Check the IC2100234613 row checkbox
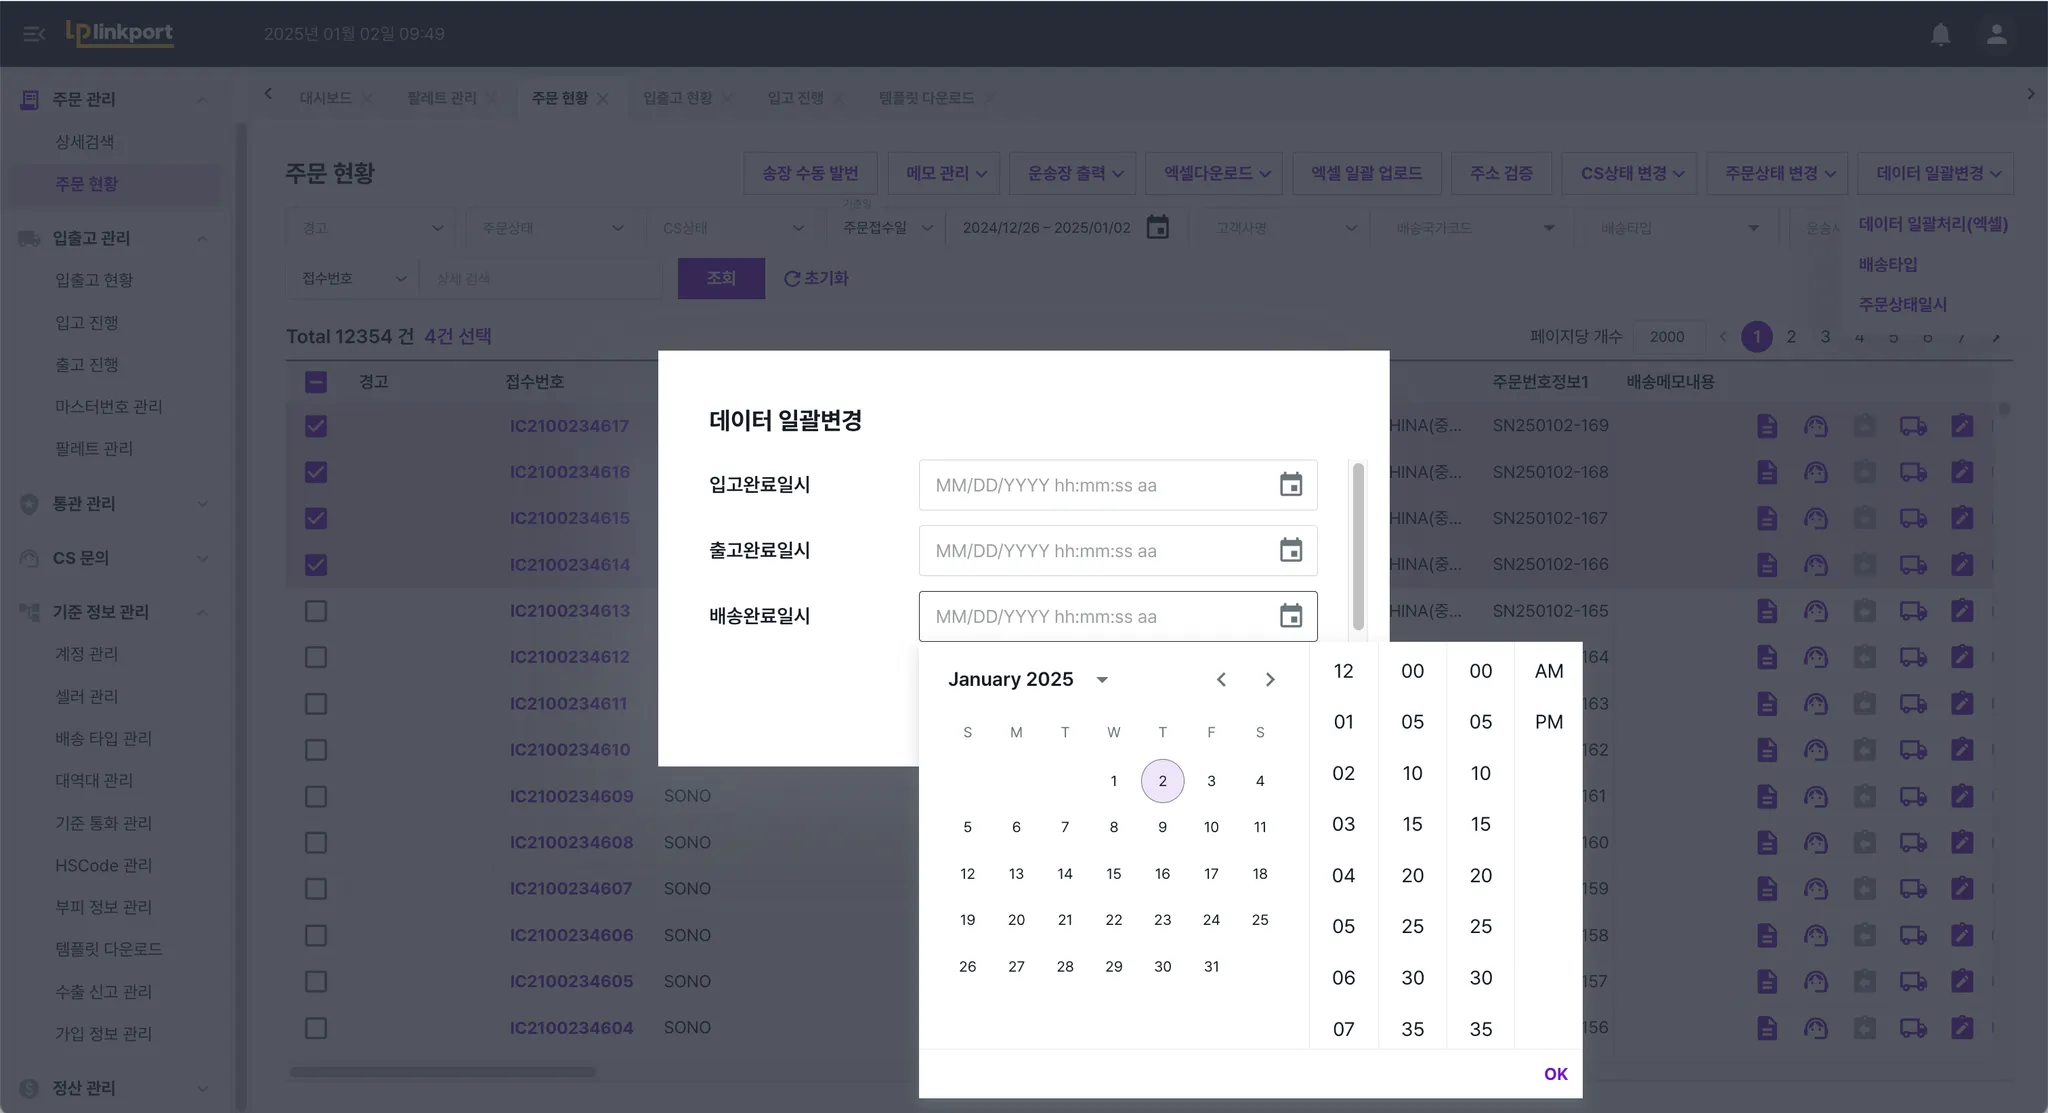The image size is (2048, 1113). point(316,611)
